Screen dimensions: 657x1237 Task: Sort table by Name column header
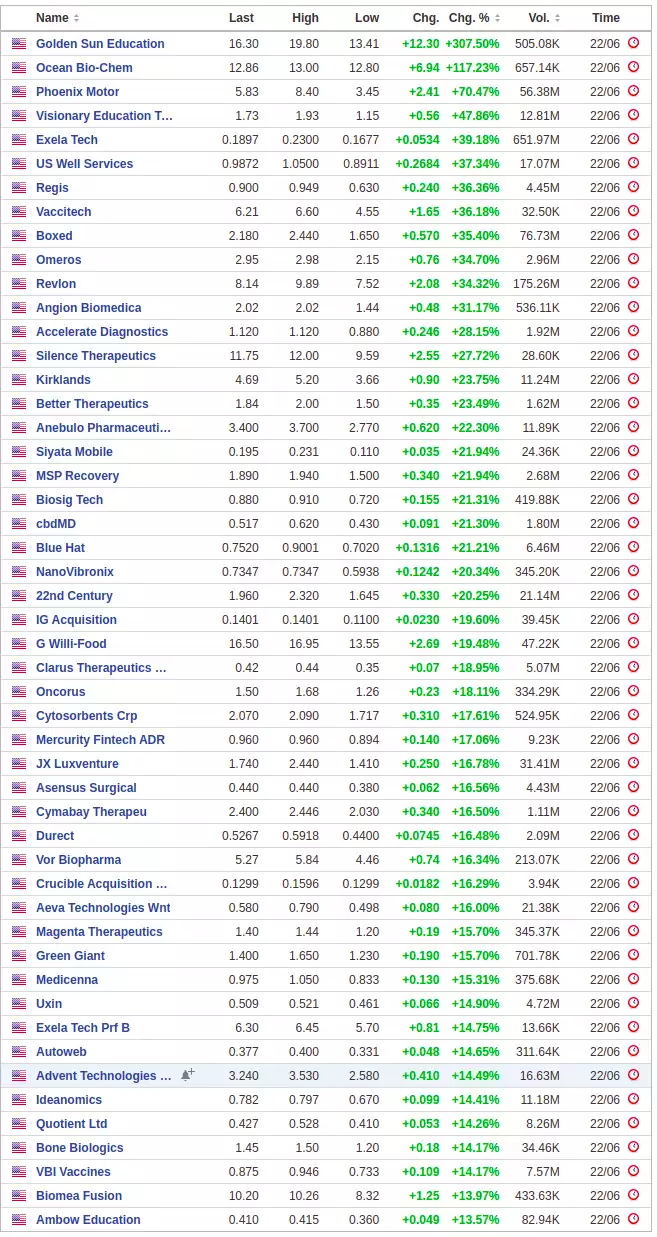pyautogui.click(x=57, y=18)
